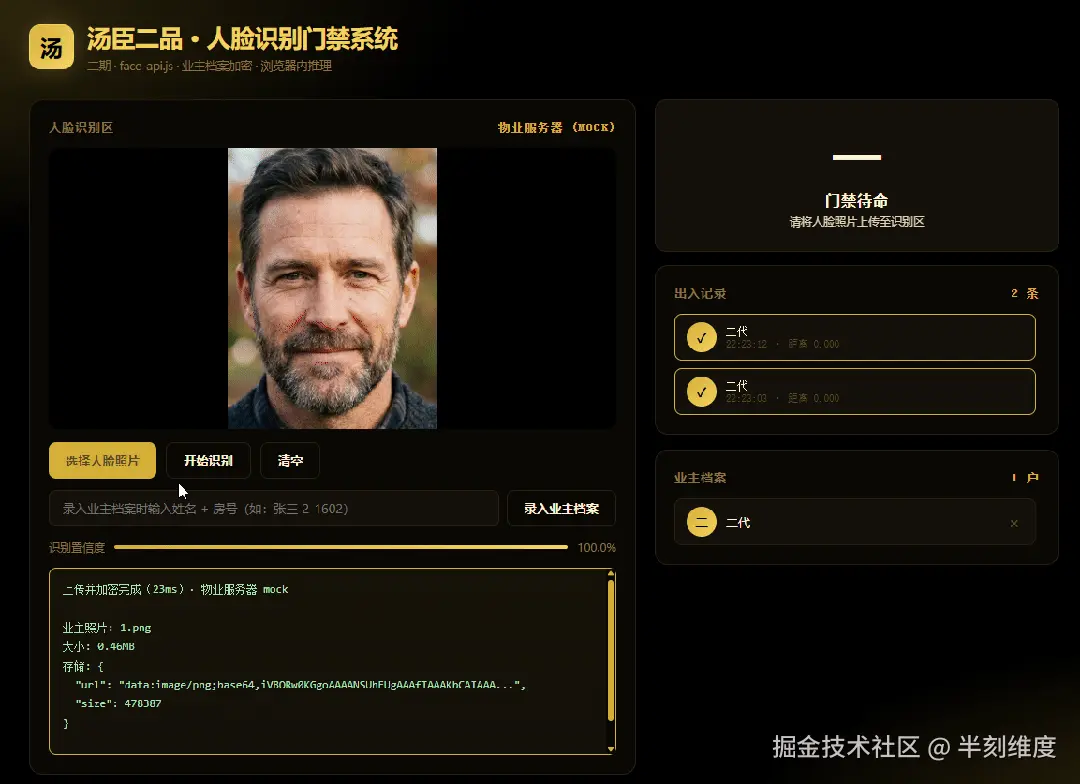Click 二代 entry in 业主档案 list

[854, 522]
